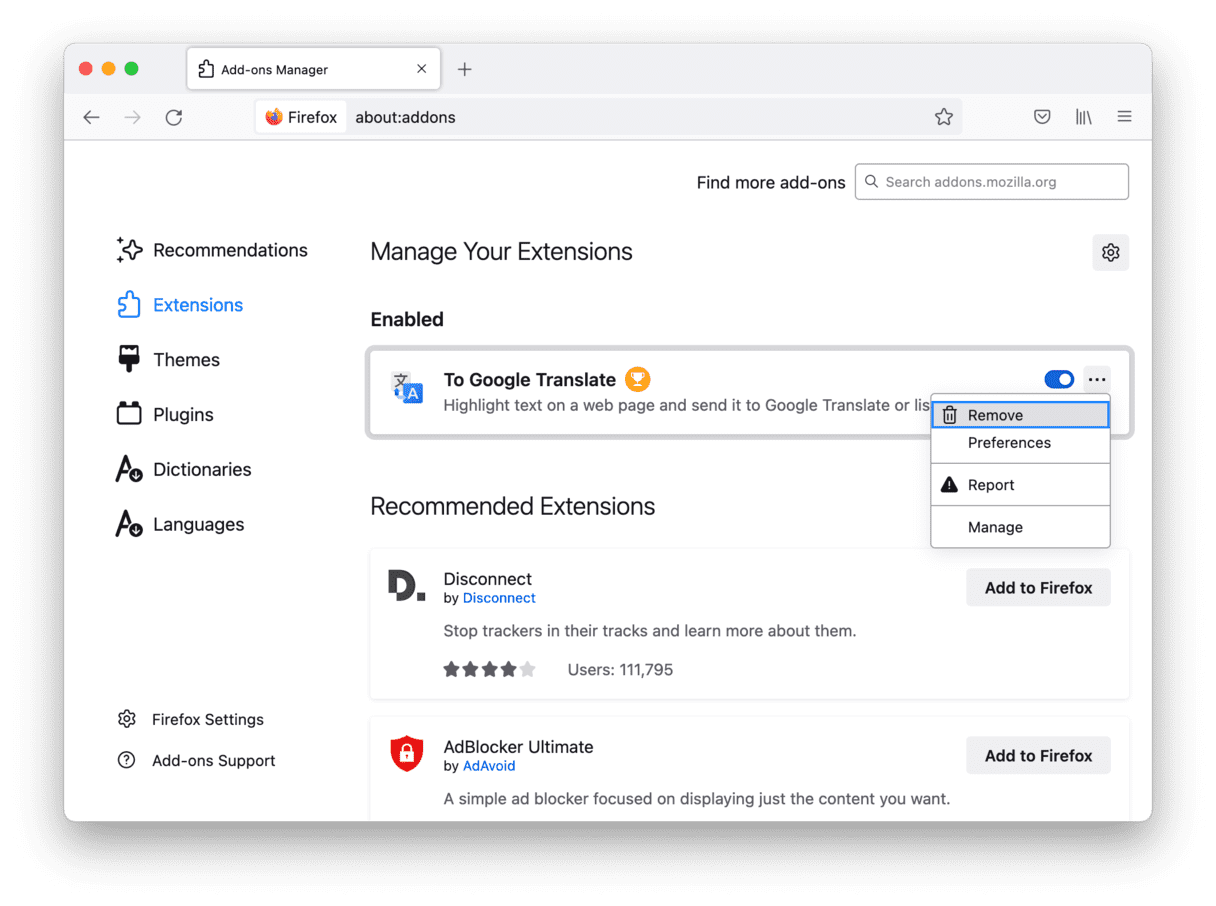Click the Search addons.mozilla.org field
Image resolution: width=1216 pixels, height=906 pixels.
991,182
